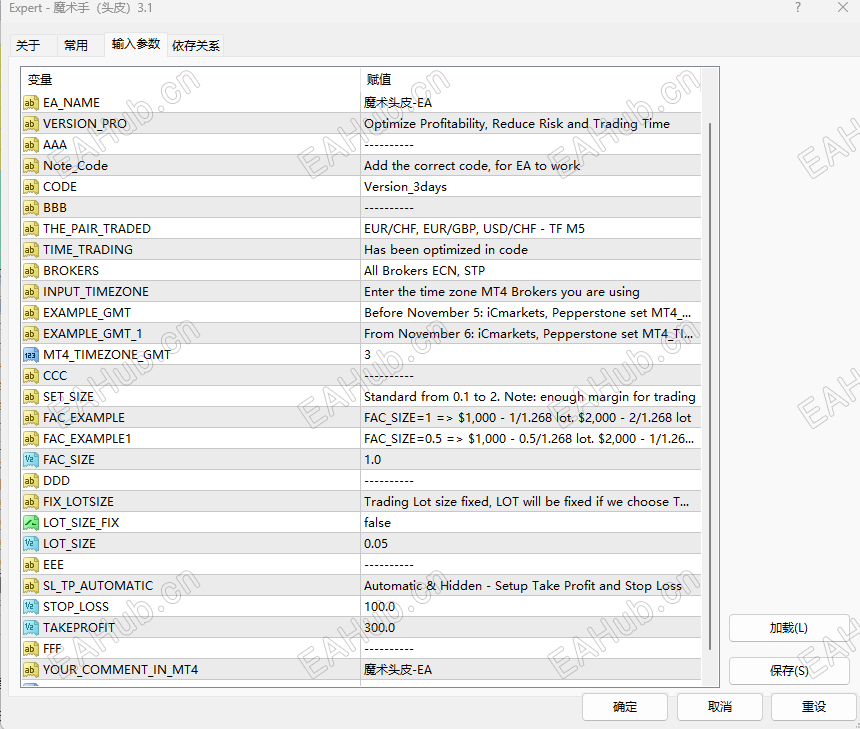Click the SET_SIZE value text
Screen dimensions: 860x729
pos(530,397)
